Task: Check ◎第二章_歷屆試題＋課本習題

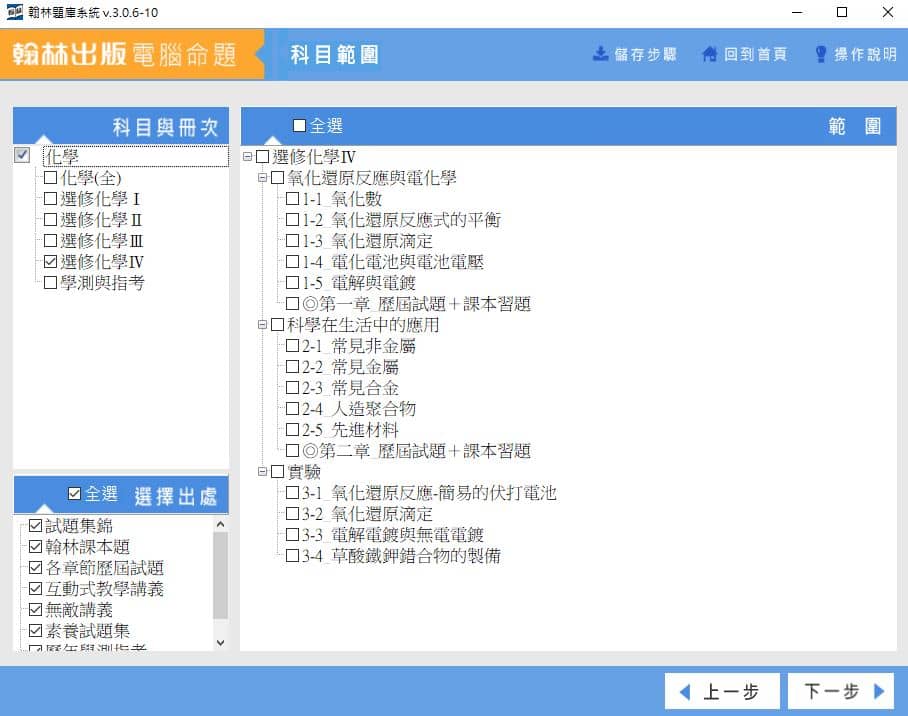Action: click(292, 451)
